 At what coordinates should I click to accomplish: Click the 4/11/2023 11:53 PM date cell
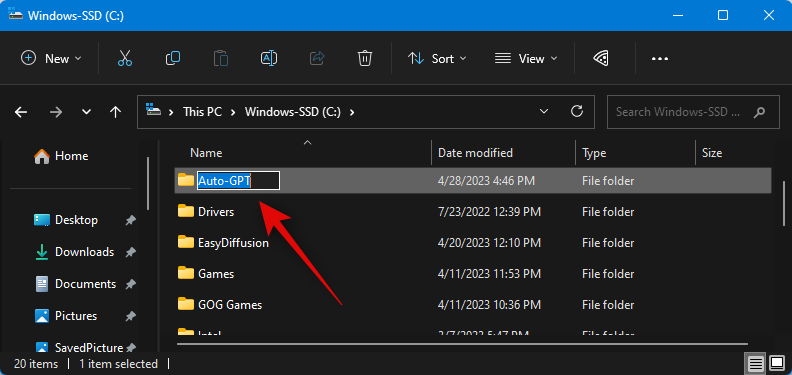pyautogui.click(x=489, y=274)
